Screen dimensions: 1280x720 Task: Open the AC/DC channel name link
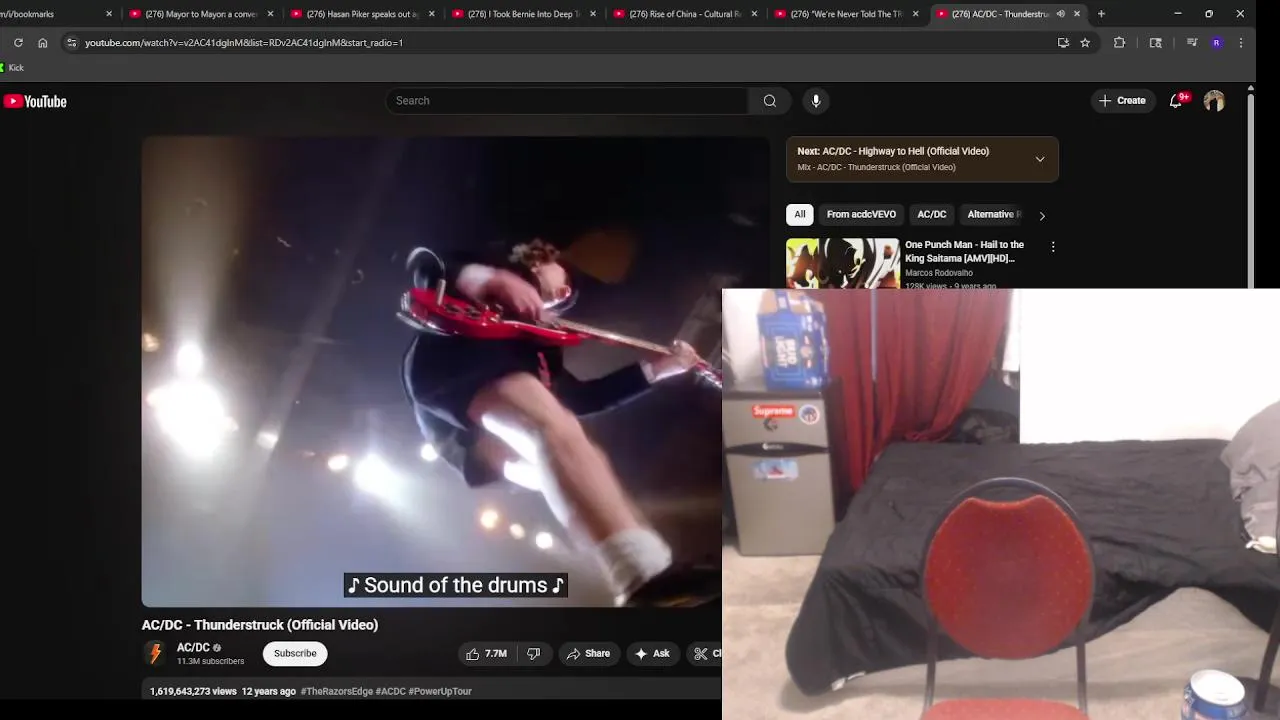pos(193,648)
